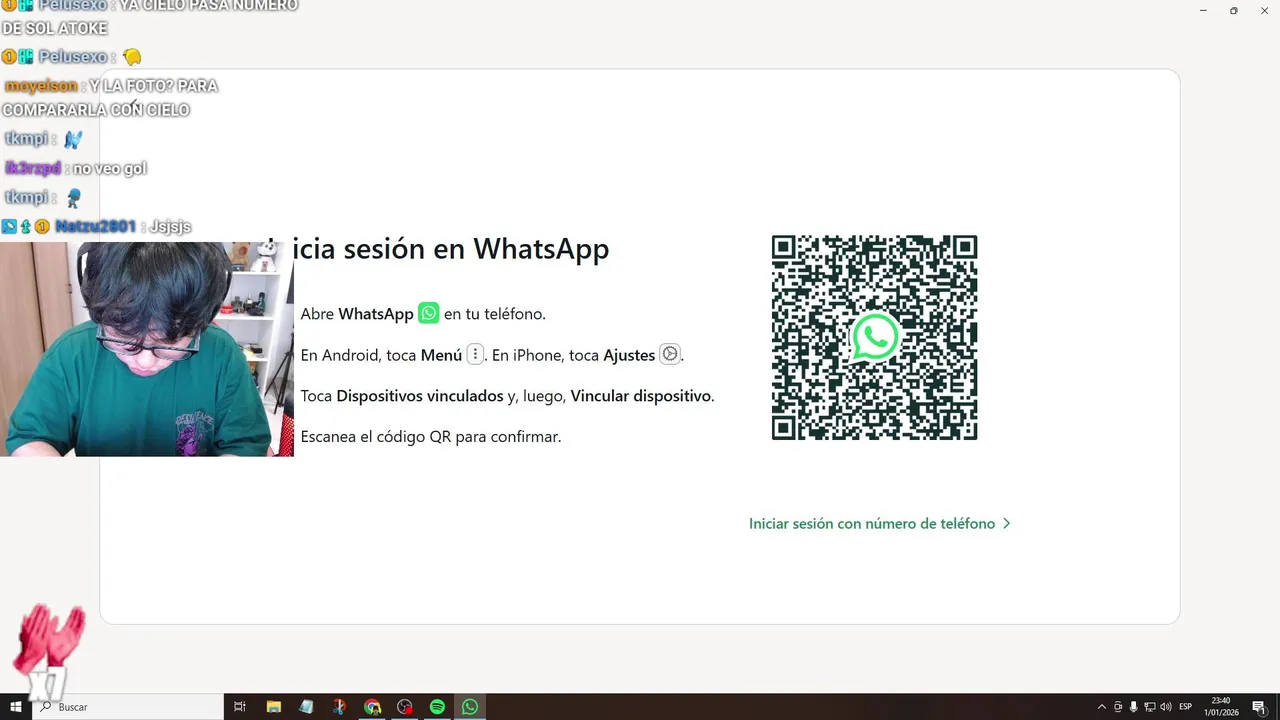Screen dimensions: 1280x720
Task: Change ESP input language
Action: coord(1186,707)
